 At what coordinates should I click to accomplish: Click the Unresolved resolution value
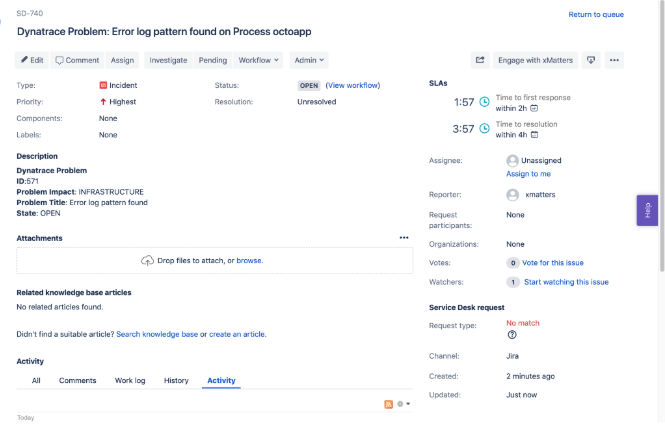click(317, 102)
